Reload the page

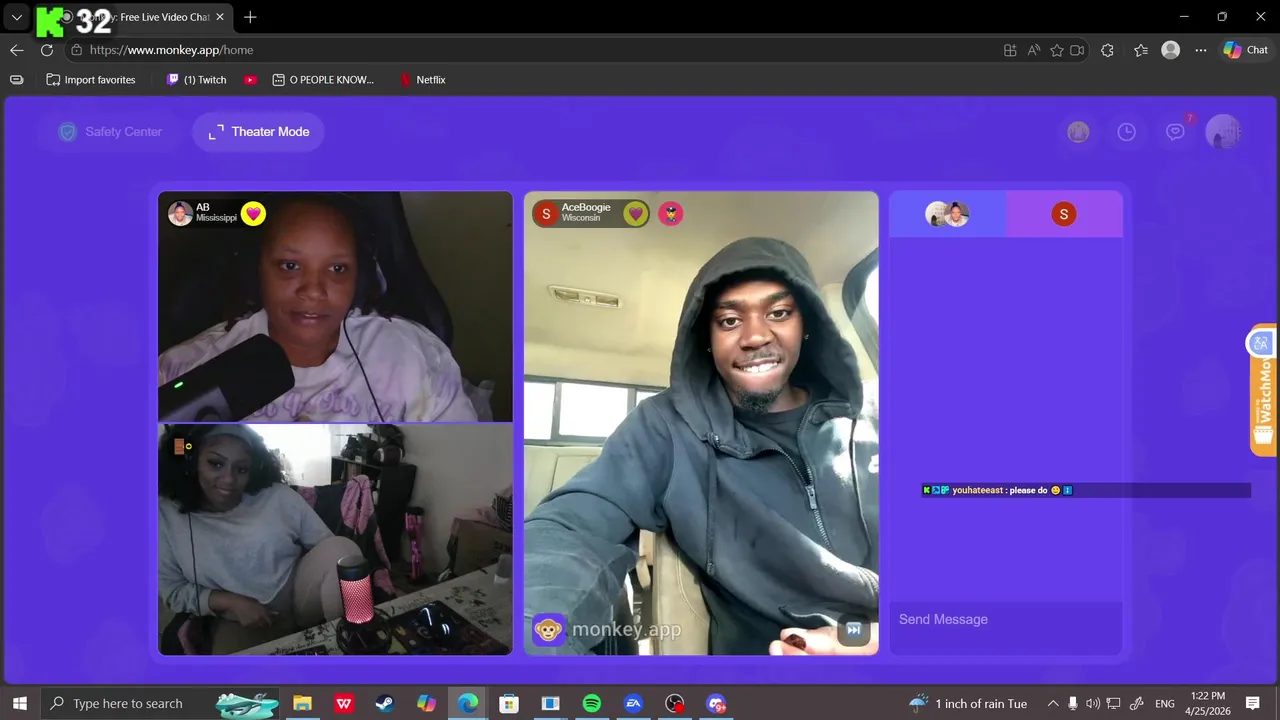[47, 50]
